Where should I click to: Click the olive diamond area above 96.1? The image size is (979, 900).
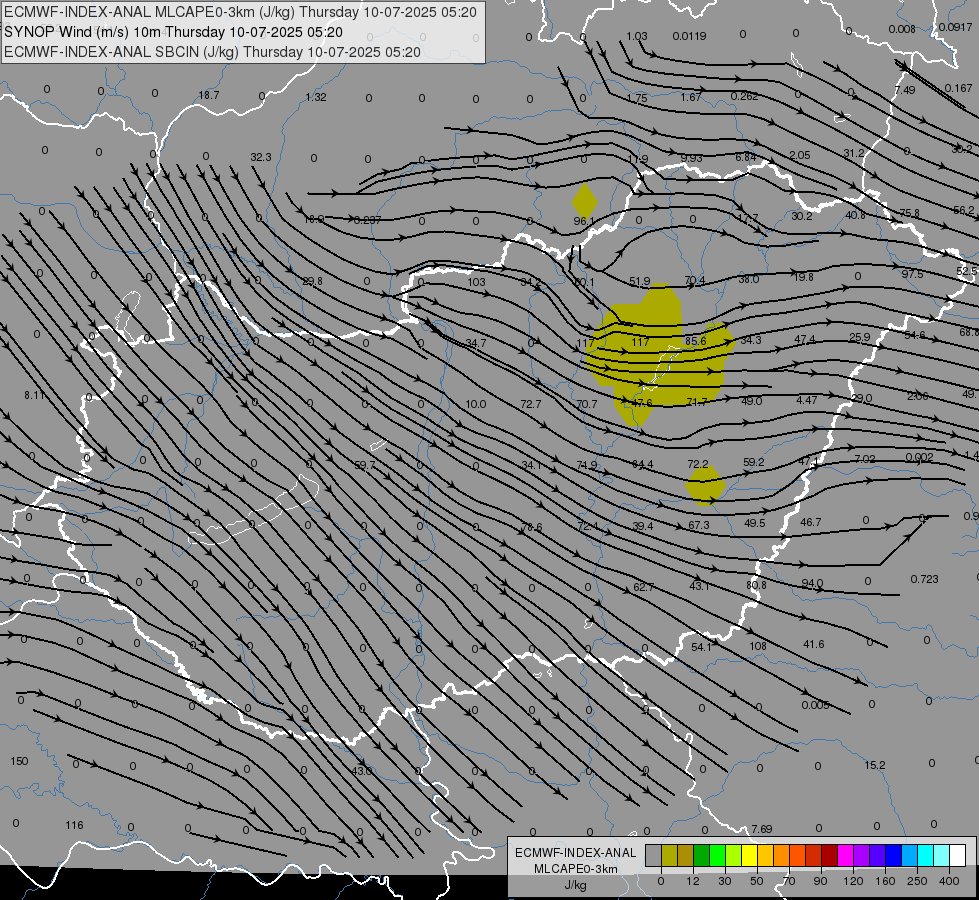pyautogui.click(x=584, y=201)
